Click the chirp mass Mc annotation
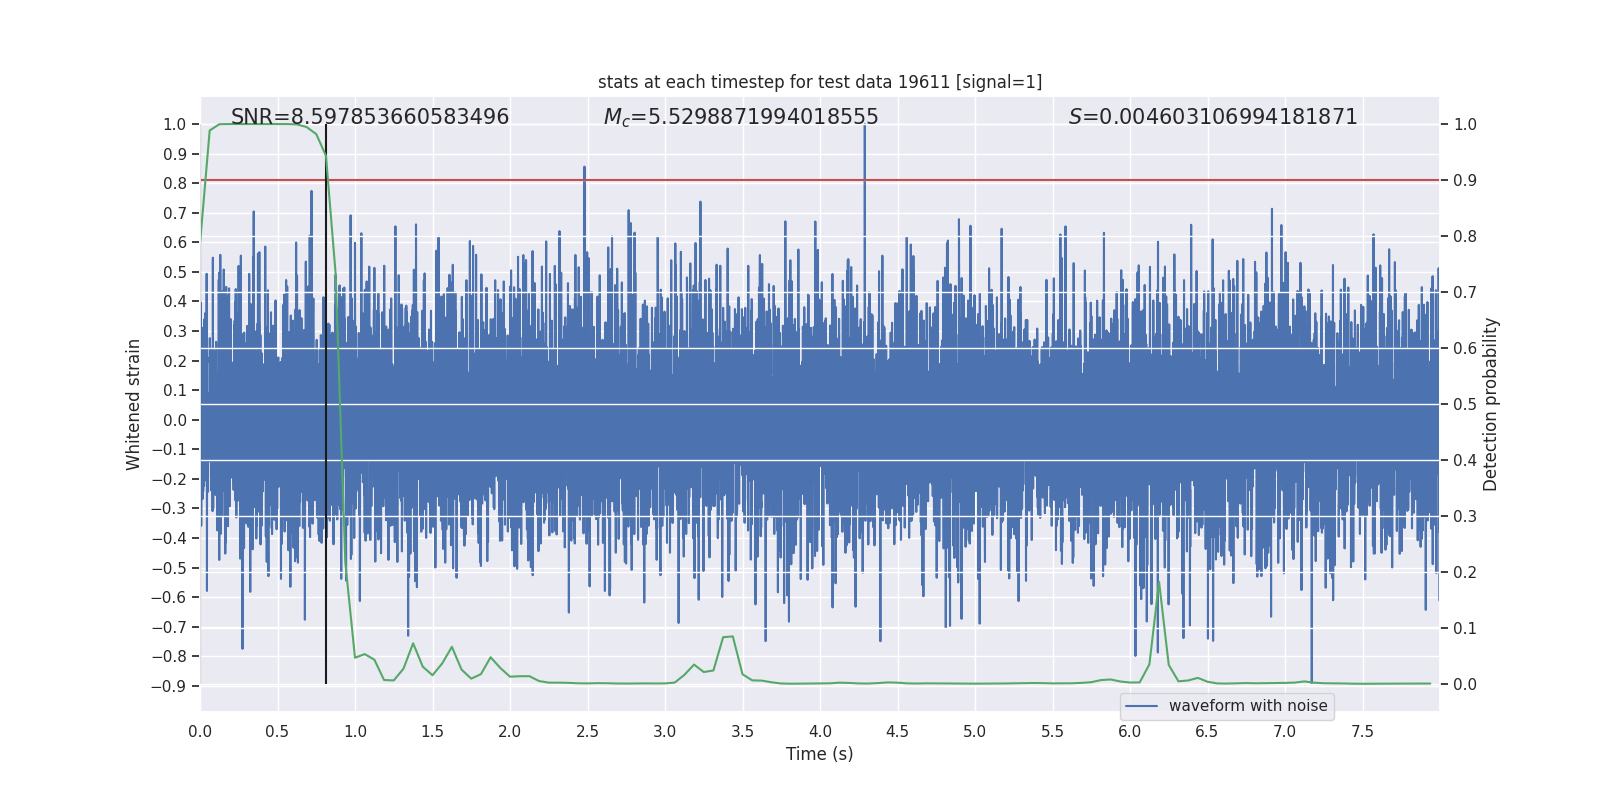 point(741,117)
